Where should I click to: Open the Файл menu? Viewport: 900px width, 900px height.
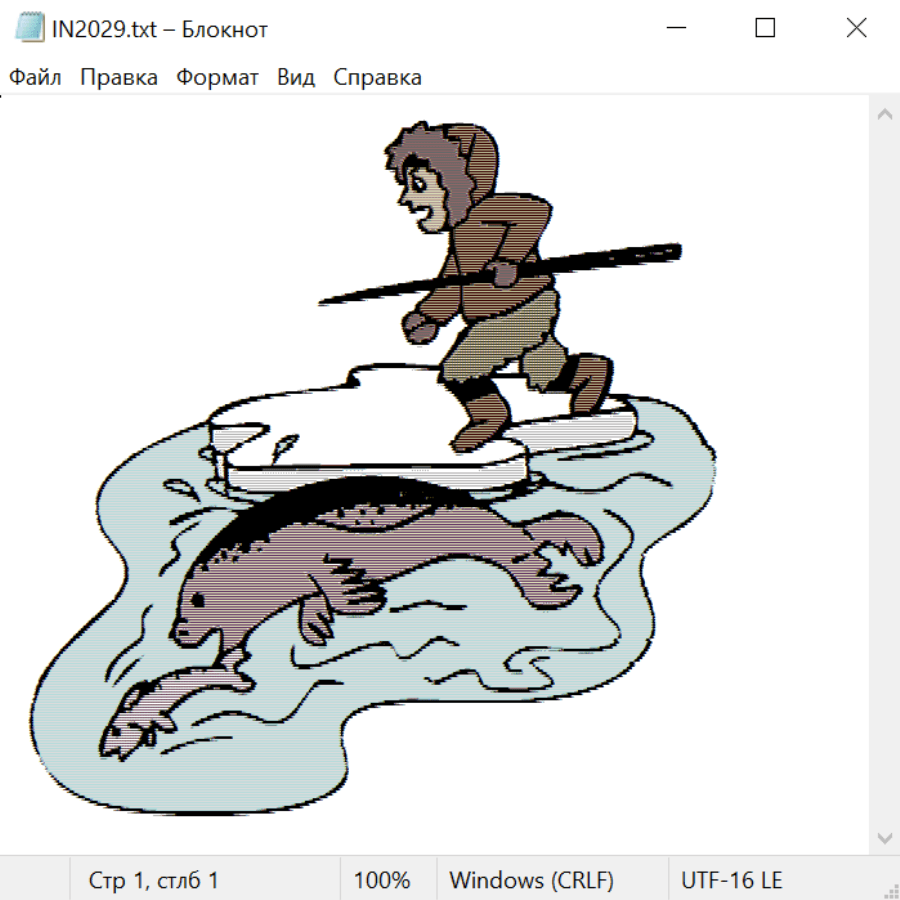[x=35, y=78]
